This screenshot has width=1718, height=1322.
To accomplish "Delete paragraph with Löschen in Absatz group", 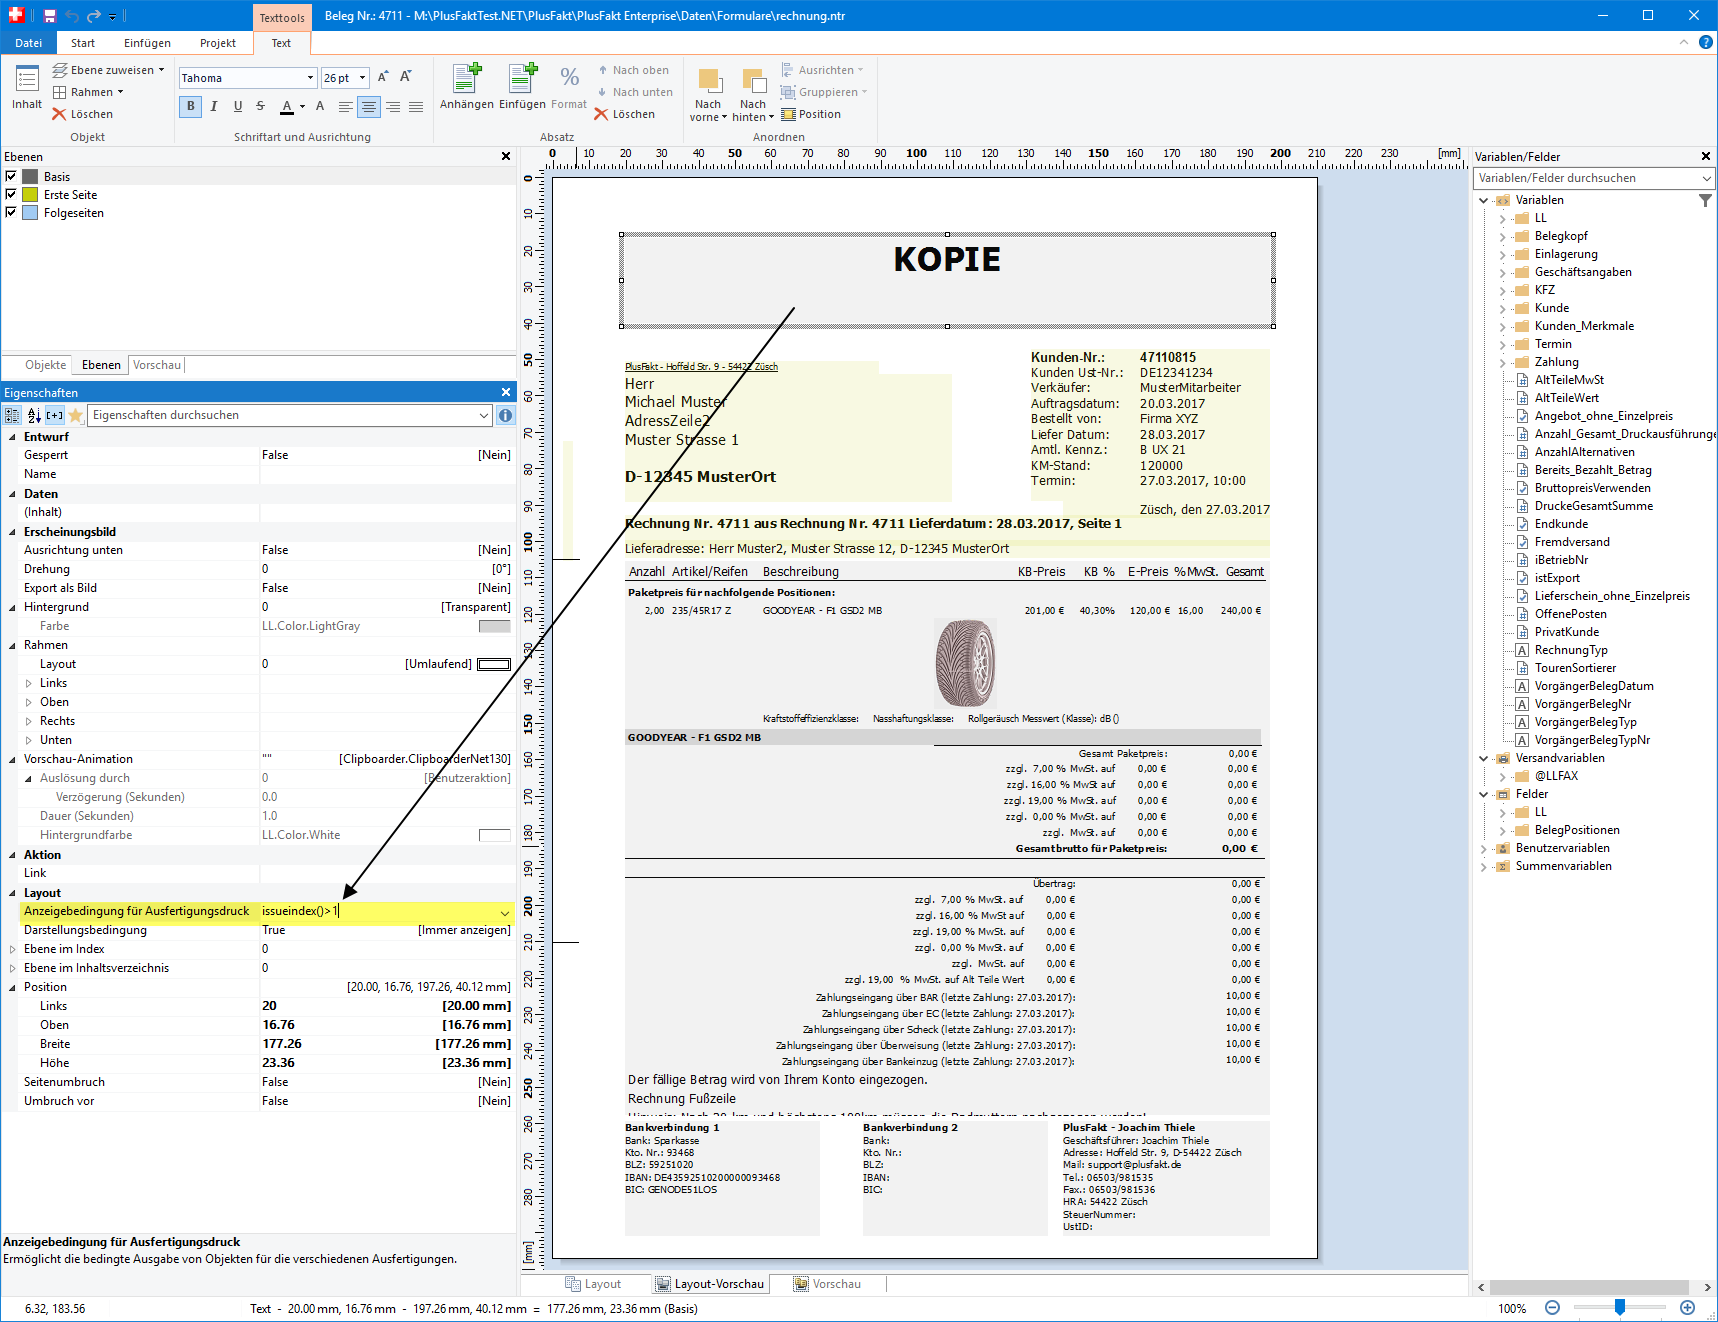I will pyautogui.click(x=625, y=114).
